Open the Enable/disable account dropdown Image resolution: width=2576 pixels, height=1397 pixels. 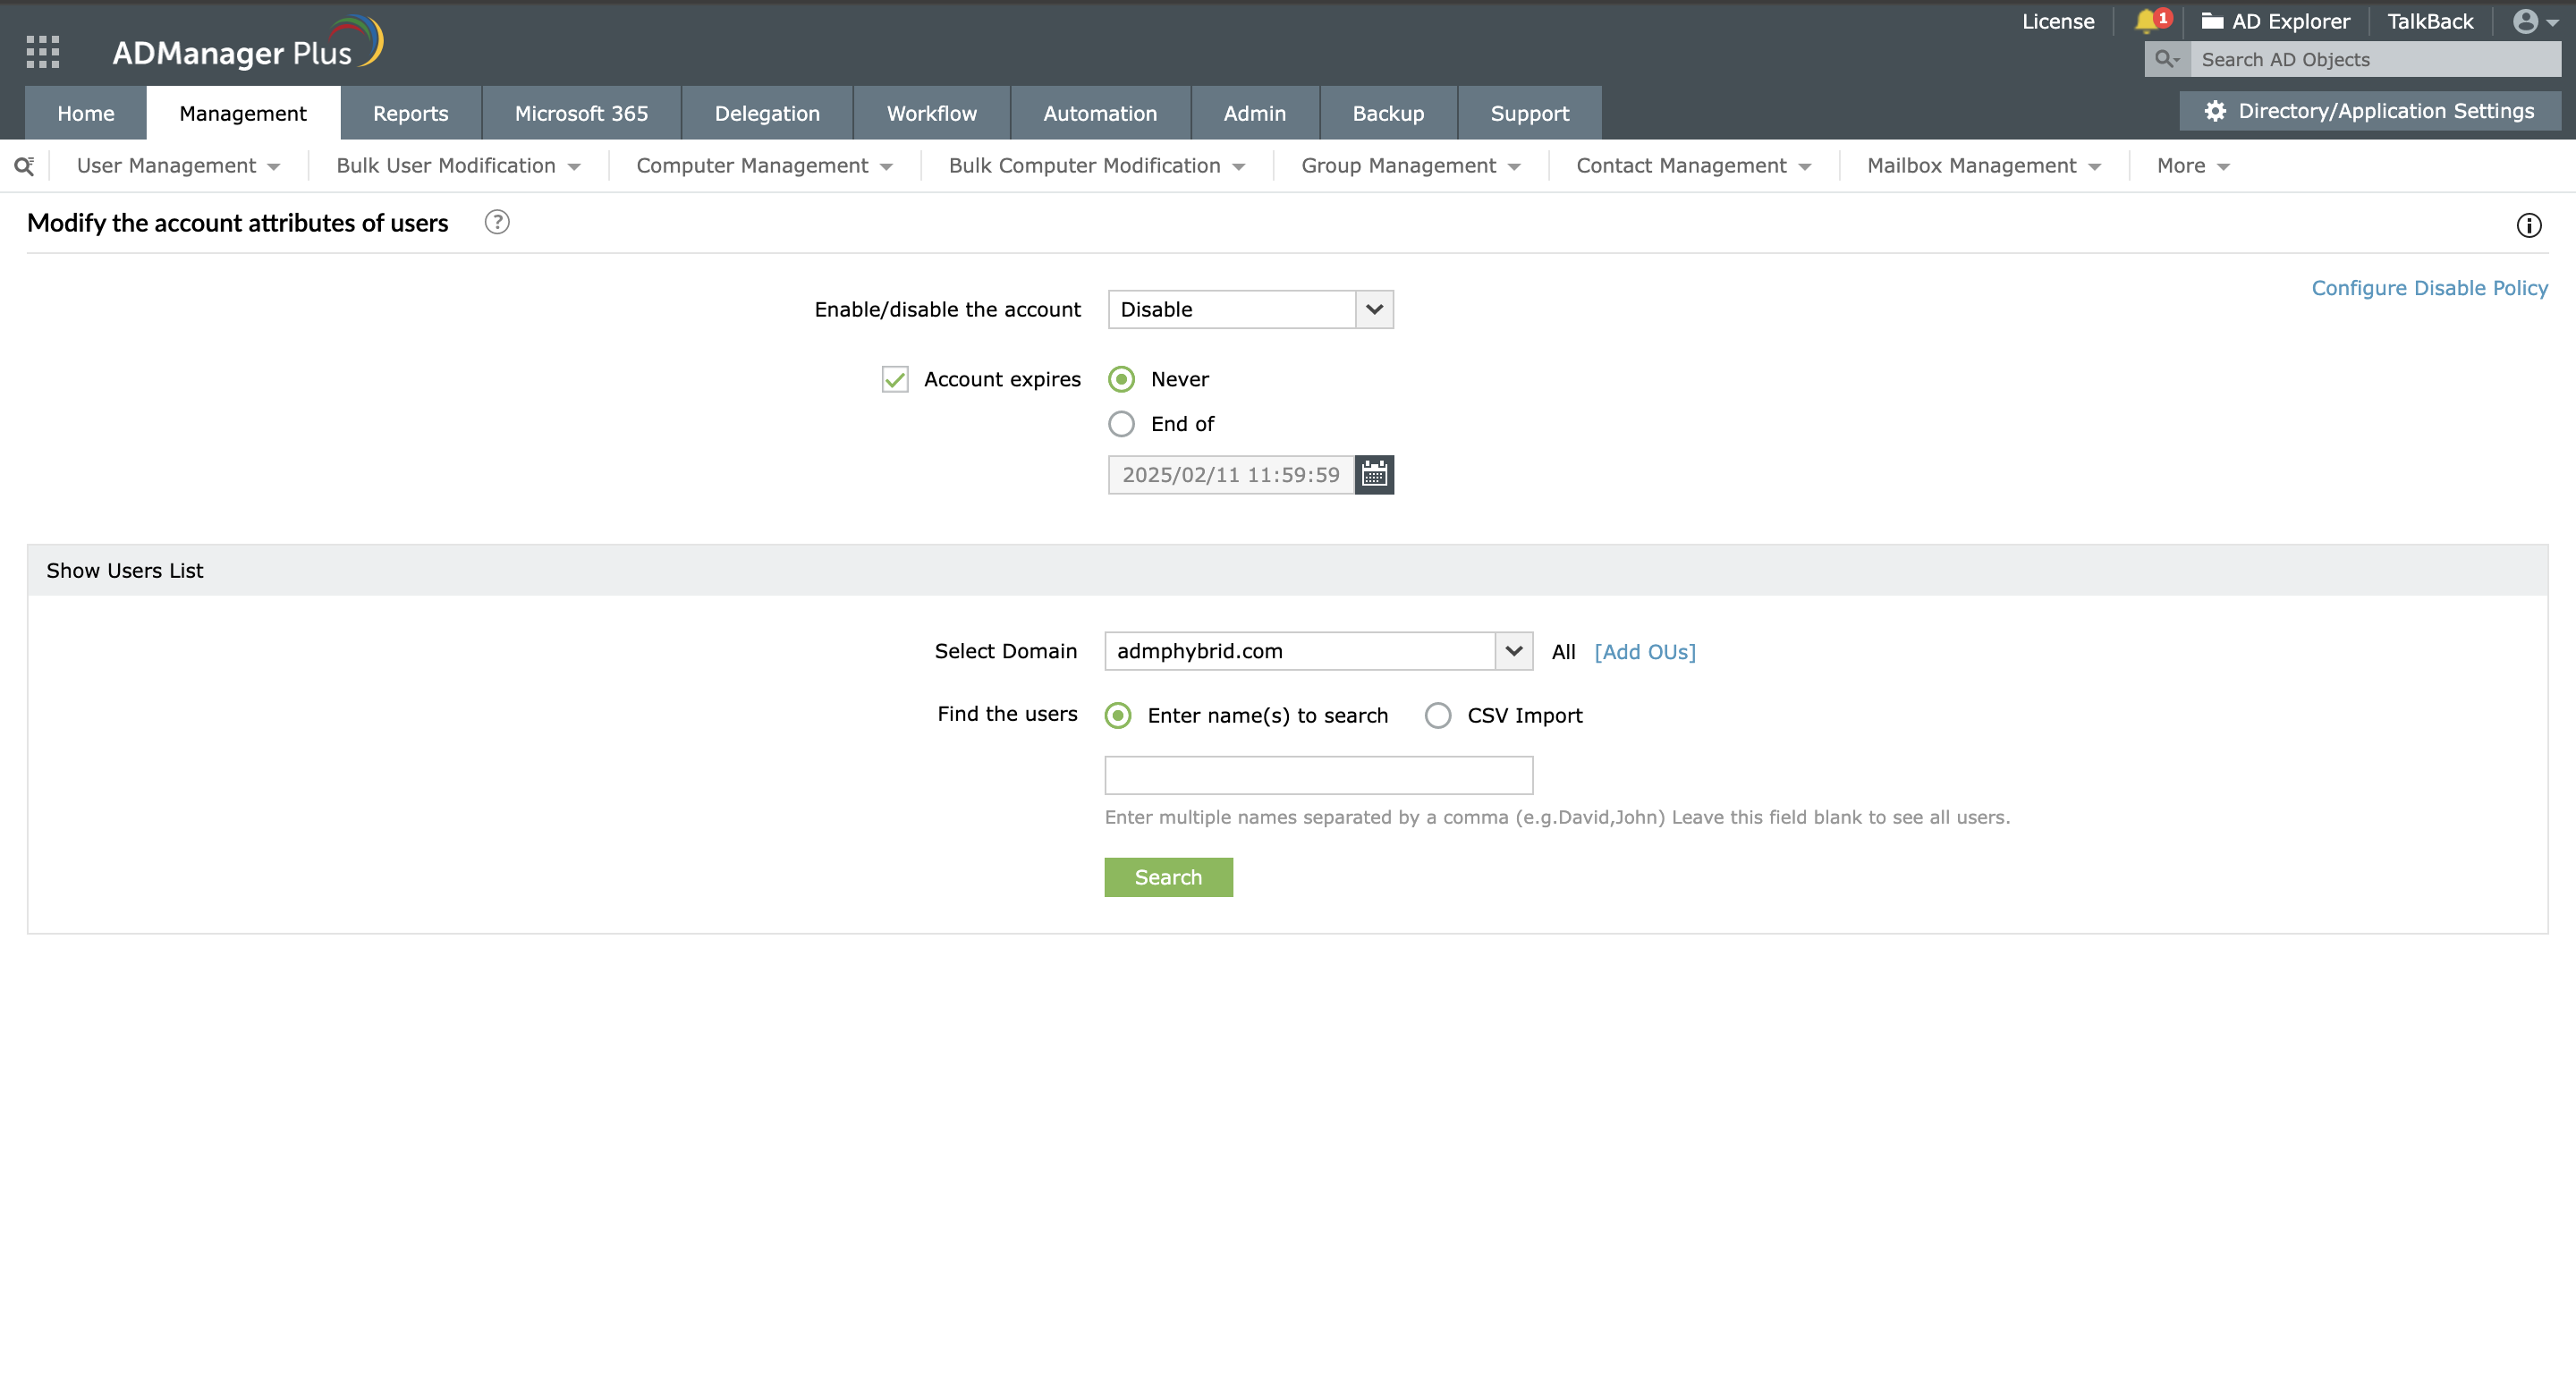click(1250, 309)
